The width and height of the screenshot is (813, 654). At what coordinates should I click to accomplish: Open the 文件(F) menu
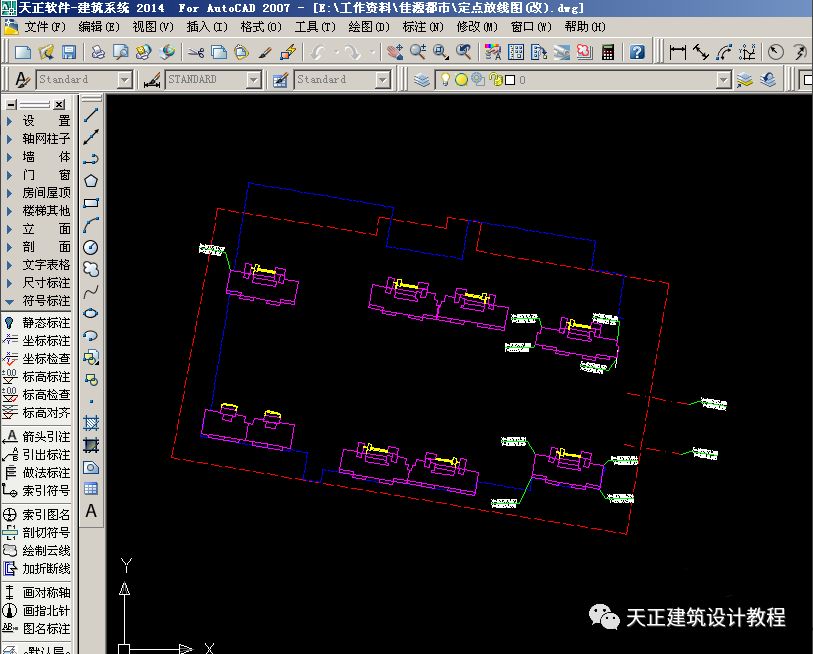[45, 26]
